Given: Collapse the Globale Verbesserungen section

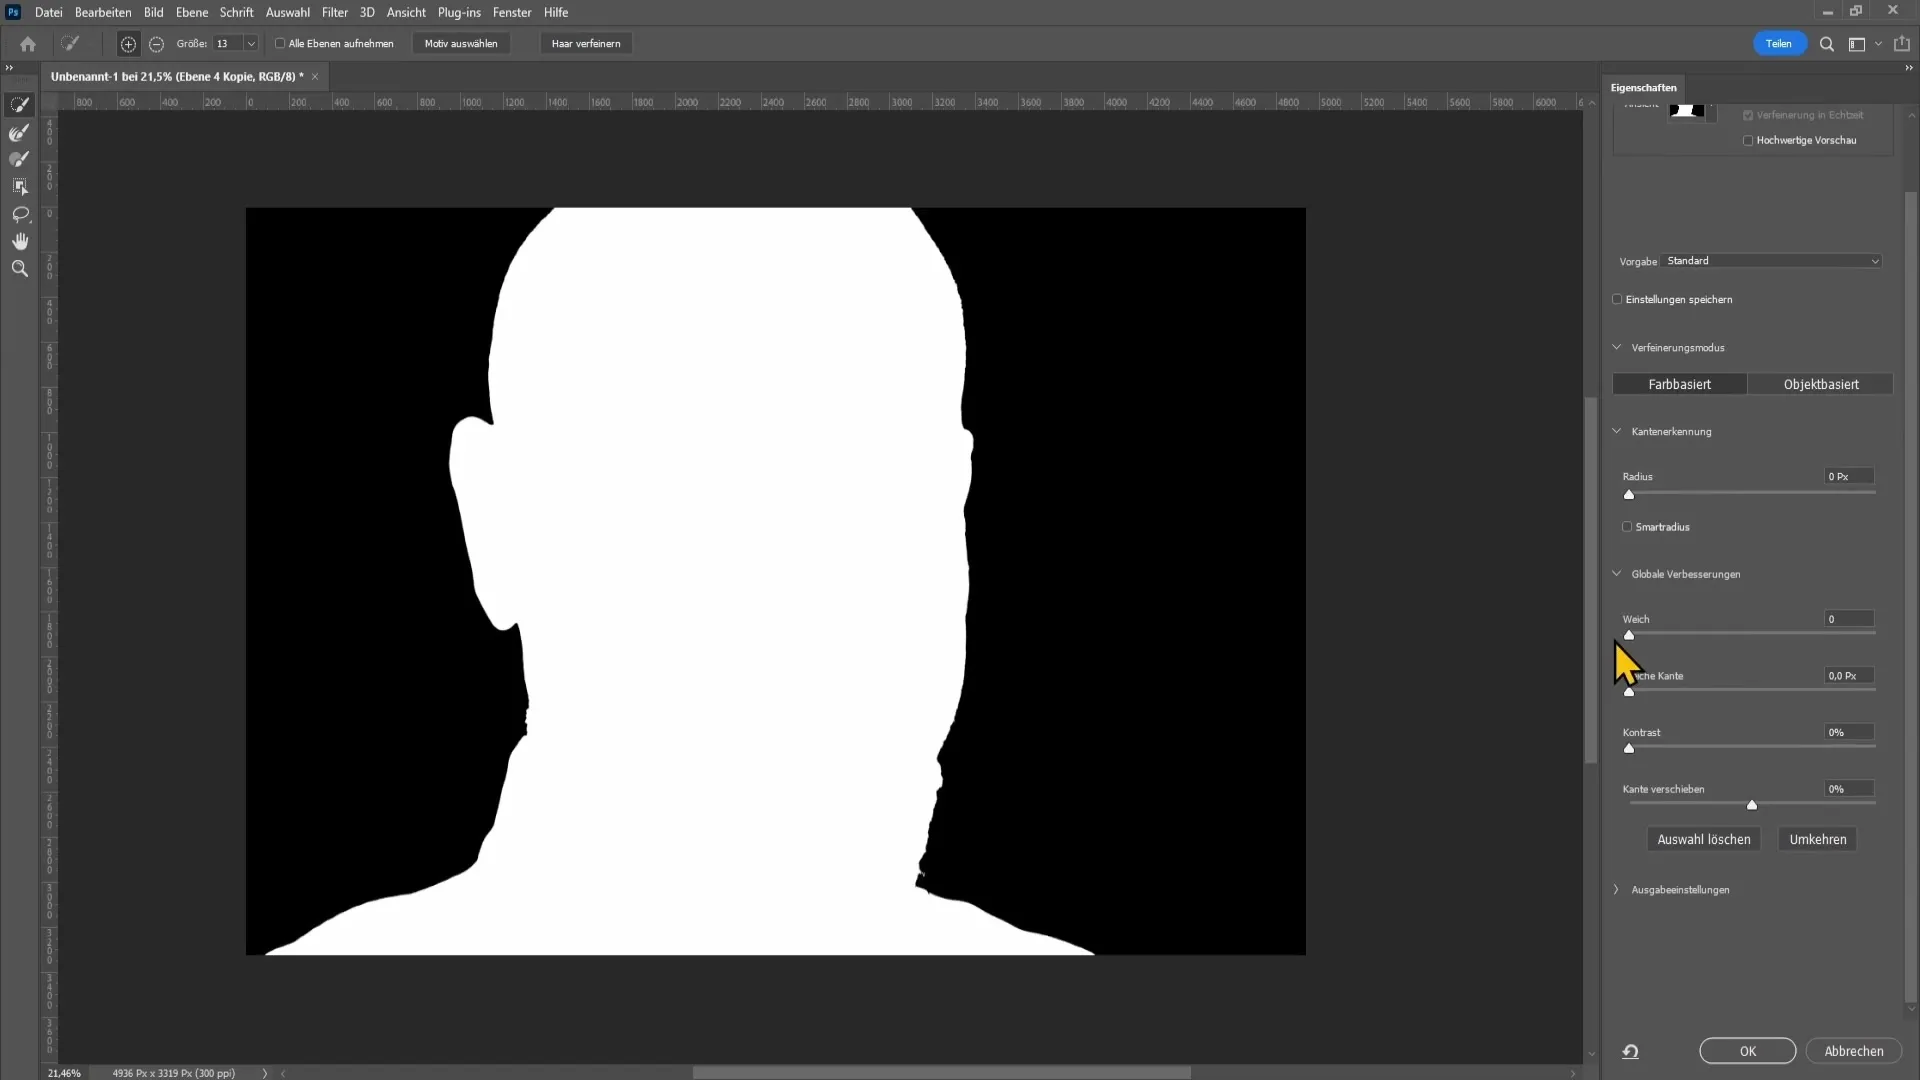Looking at the screenshot, I should (1616, 574).
